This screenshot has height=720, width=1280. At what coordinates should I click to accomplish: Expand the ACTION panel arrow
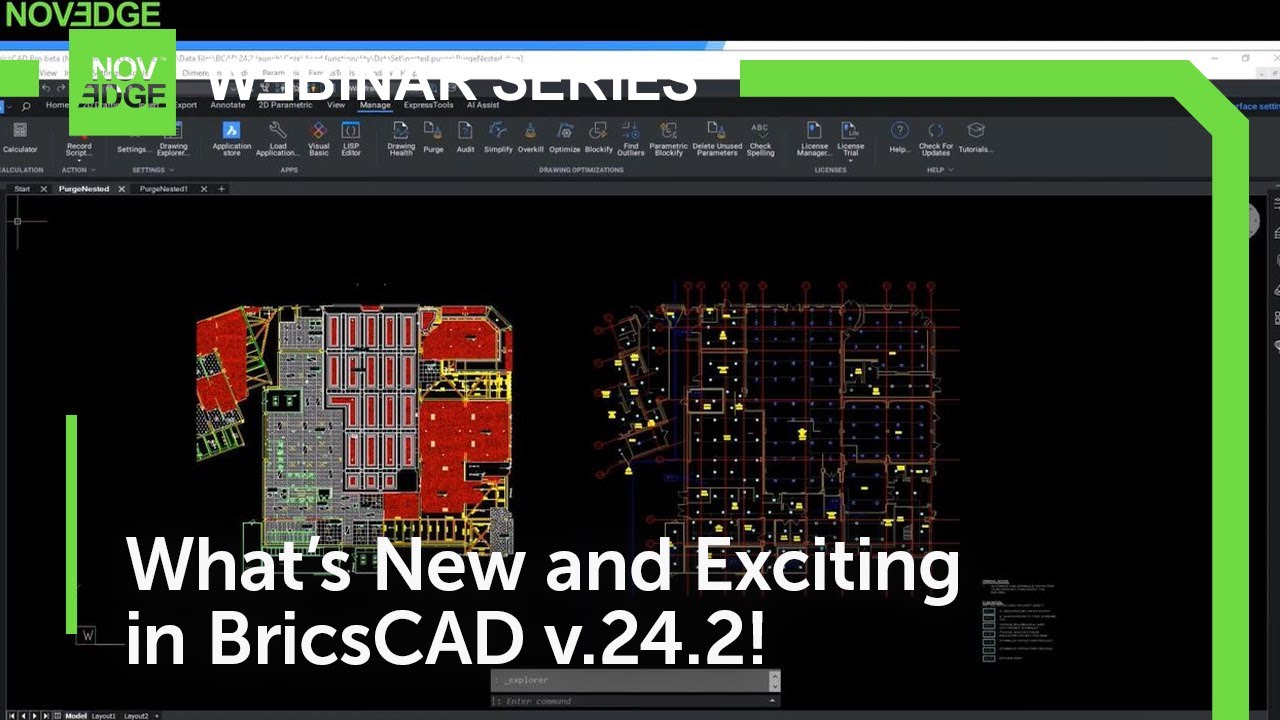tap(93, 170)
